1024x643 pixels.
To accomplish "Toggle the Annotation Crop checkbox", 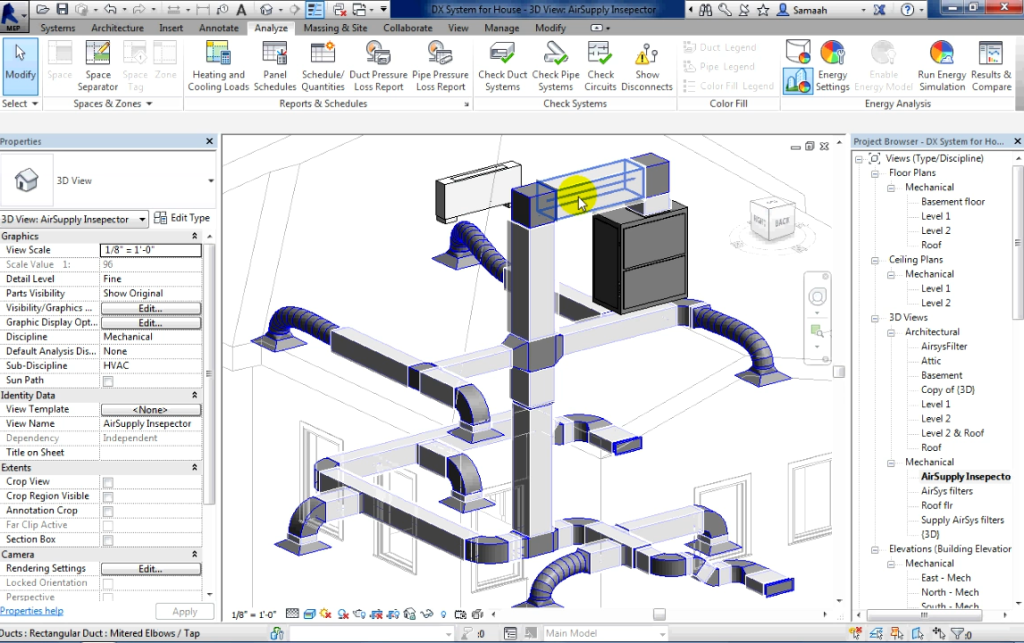I will click(x=108, y=511).
